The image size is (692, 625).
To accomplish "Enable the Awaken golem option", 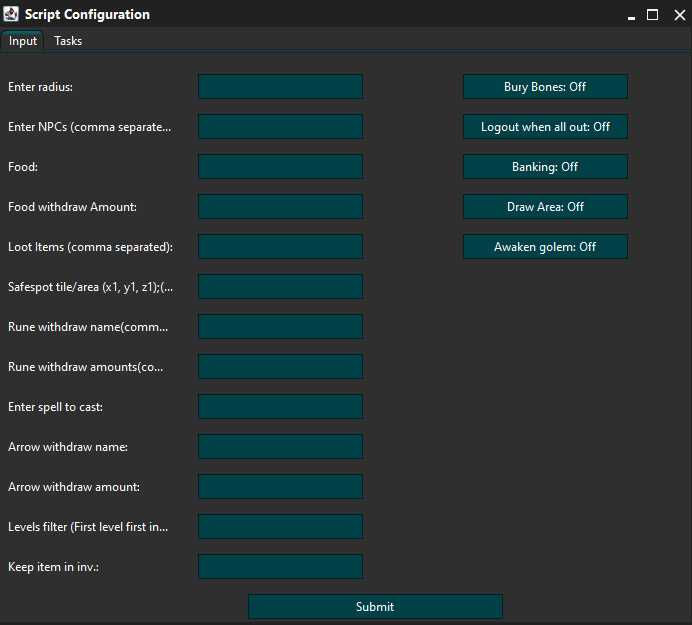I will [545, 247].
